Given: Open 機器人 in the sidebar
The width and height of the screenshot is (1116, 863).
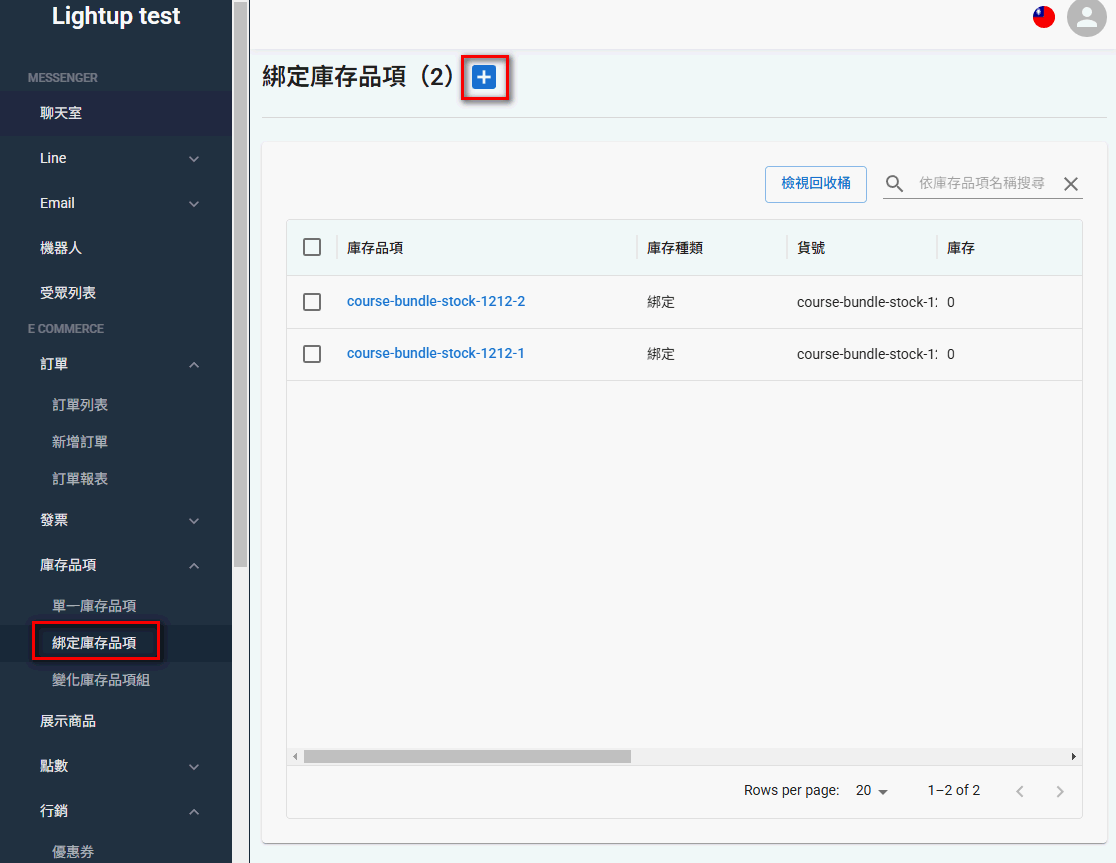Looking at the screenshot, I should 116,248.
